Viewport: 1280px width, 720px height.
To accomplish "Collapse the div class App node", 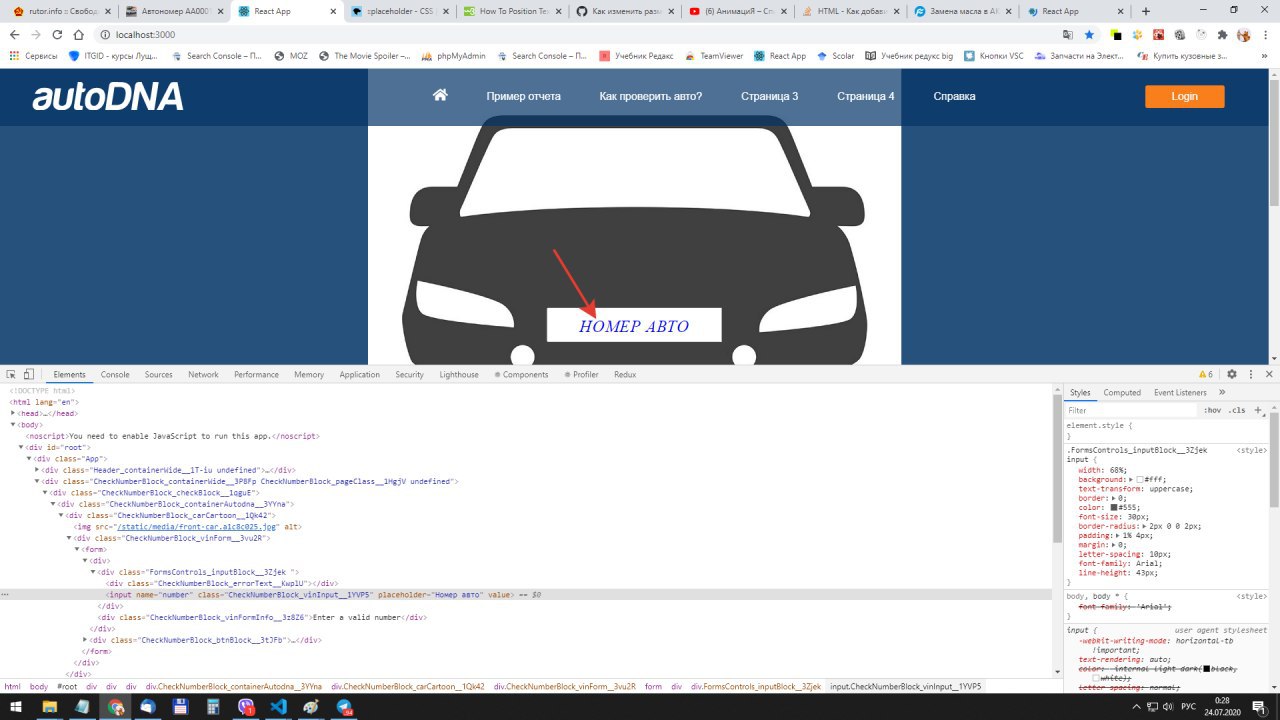I will click(29, 458).
